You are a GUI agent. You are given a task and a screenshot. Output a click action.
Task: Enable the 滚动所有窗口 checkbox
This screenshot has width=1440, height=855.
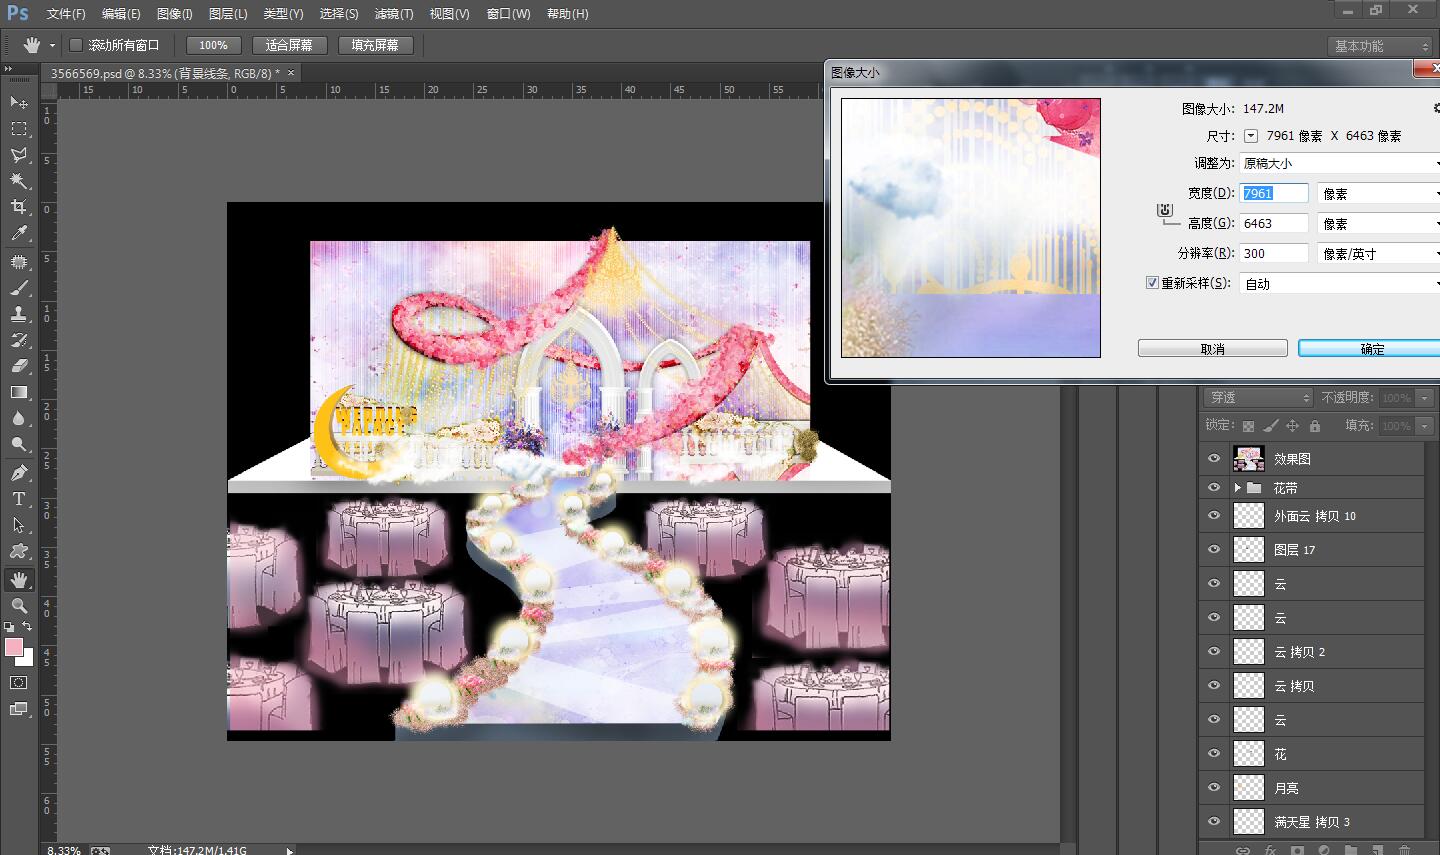click(75, 45)
